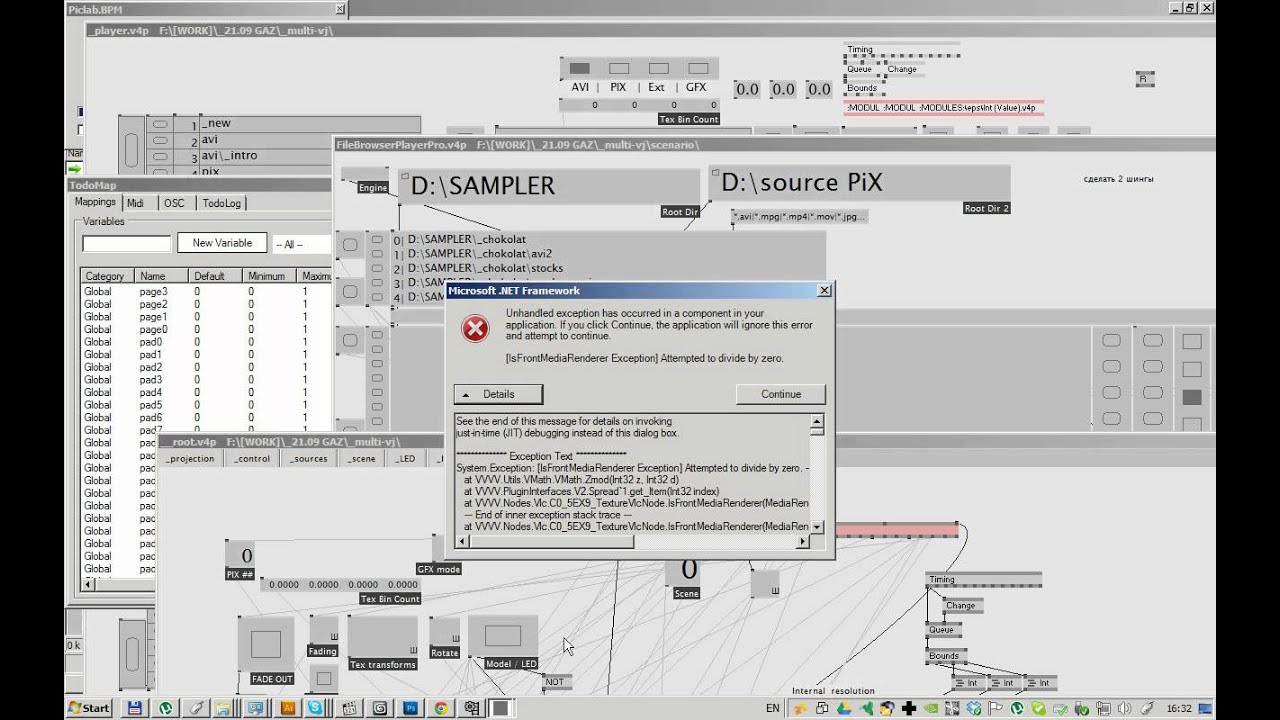
Task: Open the _sources tab in root patch
Action: 309,459
